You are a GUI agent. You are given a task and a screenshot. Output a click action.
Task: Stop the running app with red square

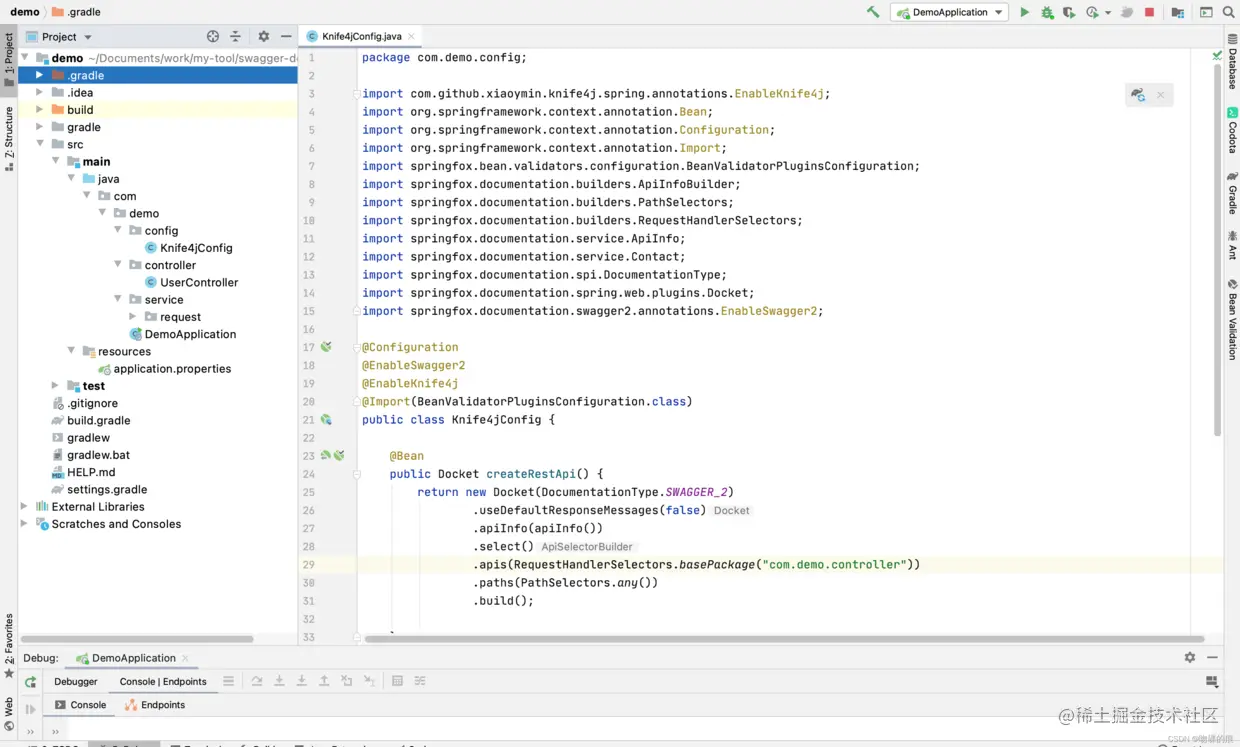click(x=1149, y=12)
